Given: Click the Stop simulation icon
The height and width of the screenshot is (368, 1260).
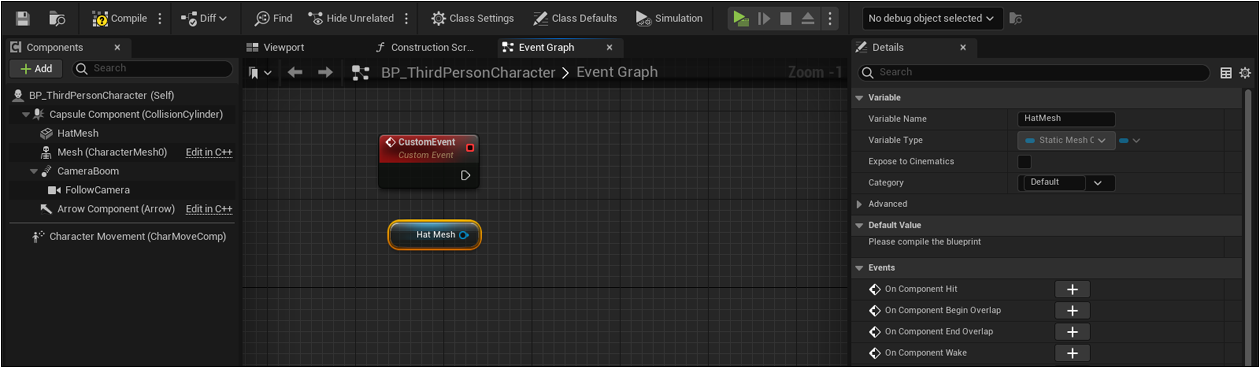Looking at the screenshot, I should point(785,18).
